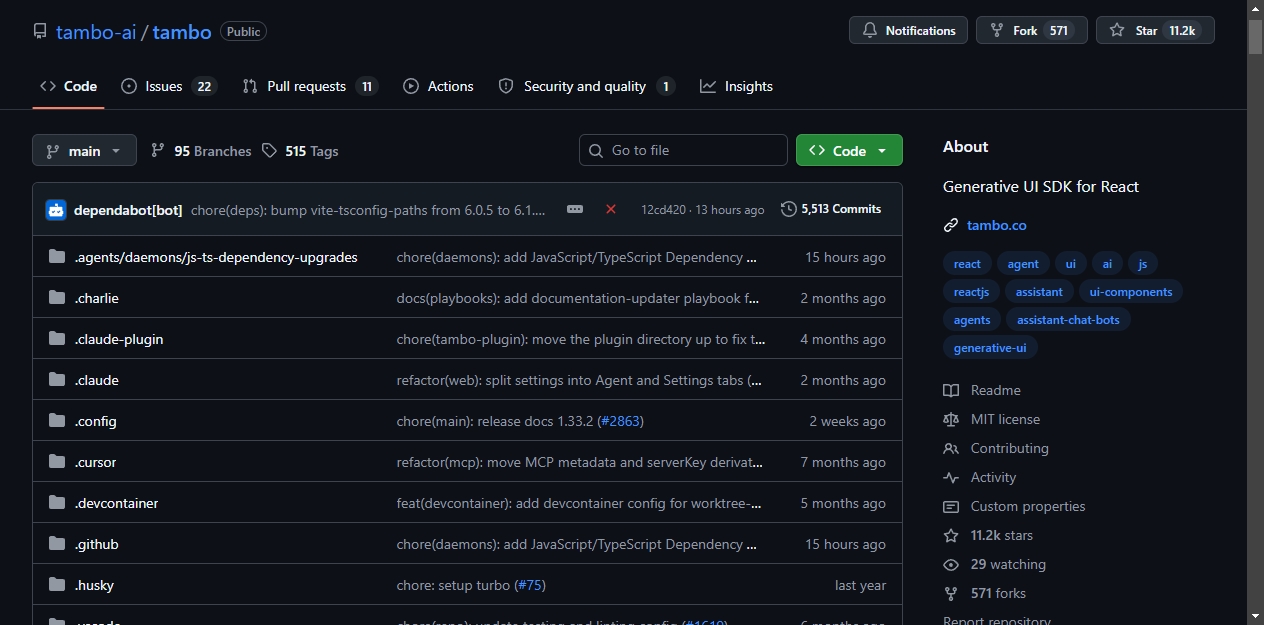Click the Fork count 571 badge
Screen dimensions: 1264x625
coord(1059,31)
